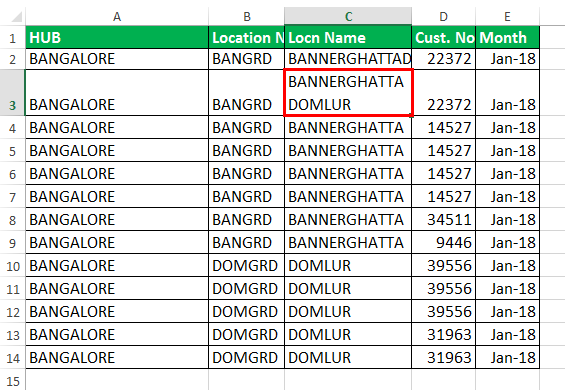Select cell A11 containing BANGALORE
The height and width of the screenshot is (390, 565).
pyautogui.click(x=117, y=288)
